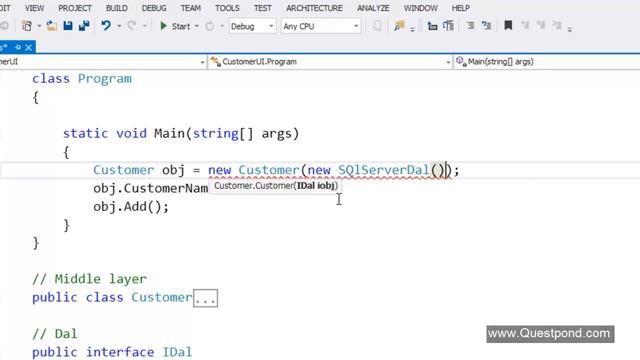
Task: Click on Main method name in code
Action: click(x=169, y=133)
